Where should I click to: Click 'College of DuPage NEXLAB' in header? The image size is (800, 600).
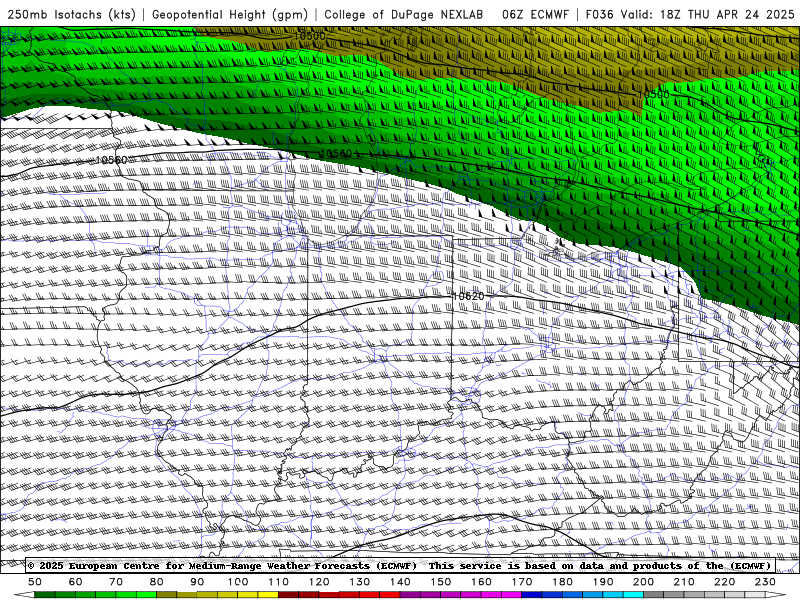click(x=404, y=14)
